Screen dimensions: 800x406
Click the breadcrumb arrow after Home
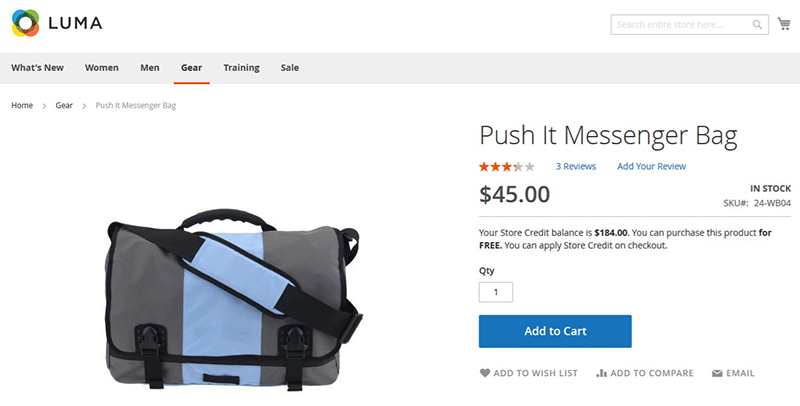click(x=44, y=106)
